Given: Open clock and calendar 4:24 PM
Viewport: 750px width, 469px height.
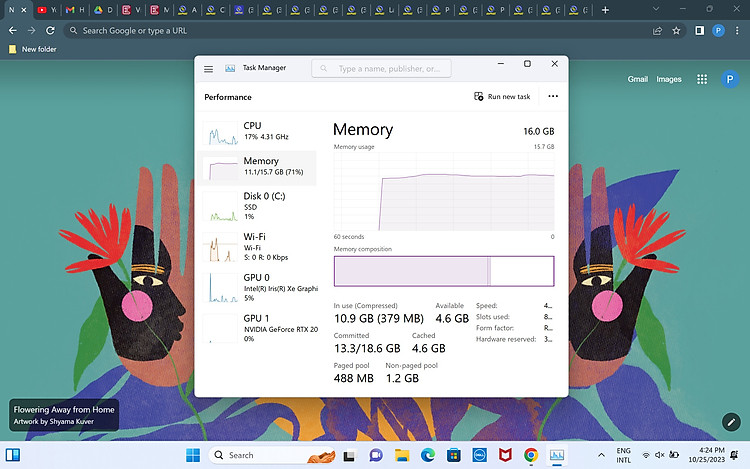Looking at the screenshot, I should 706,455.
